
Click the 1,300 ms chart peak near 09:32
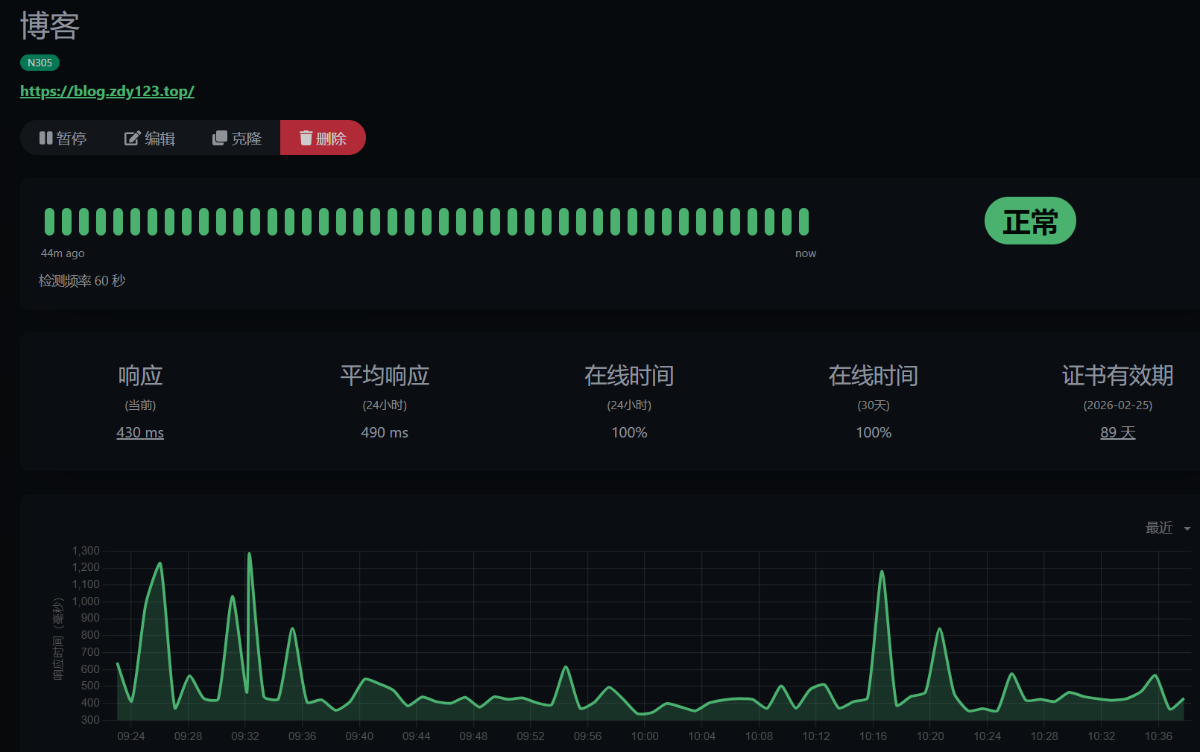tap(249, 553)
